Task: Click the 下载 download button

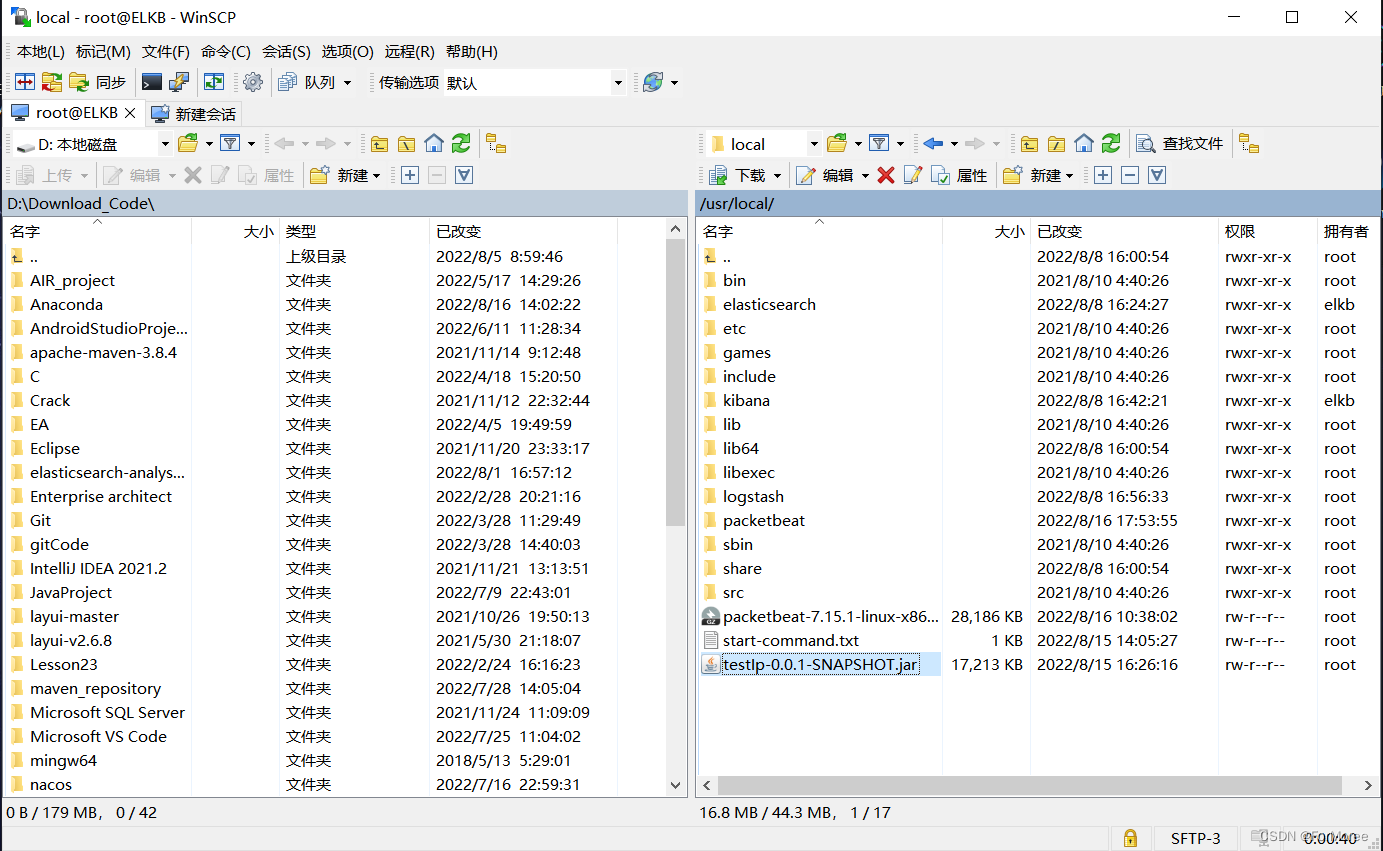Action: point(737,175)
